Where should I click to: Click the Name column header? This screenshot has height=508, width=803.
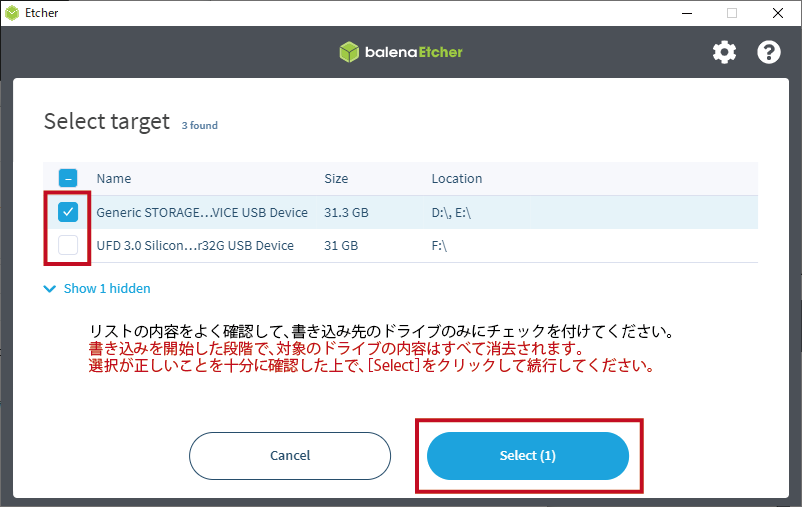pyautogui.click(x=114, y=178)
